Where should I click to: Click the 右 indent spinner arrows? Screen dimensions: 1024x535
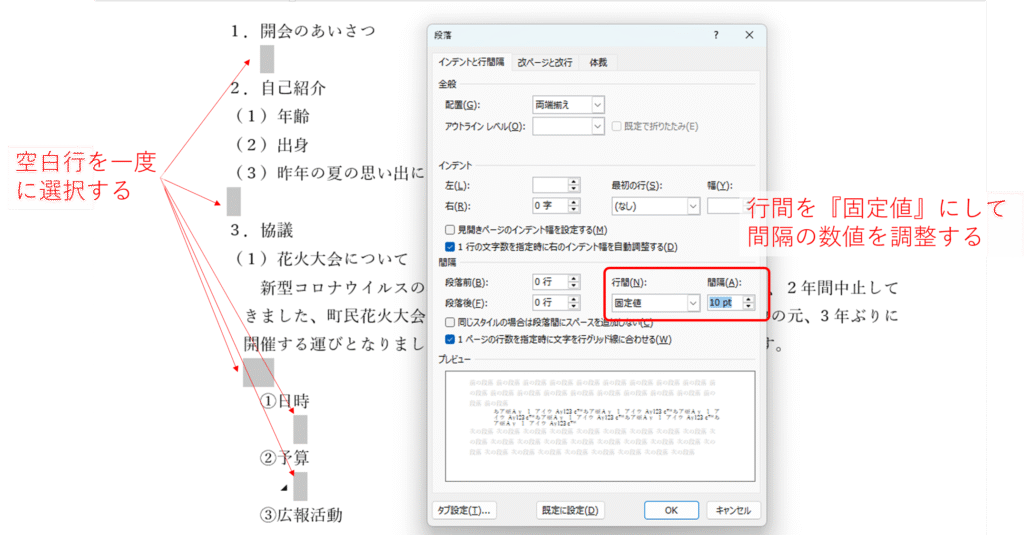click(574, 206)
